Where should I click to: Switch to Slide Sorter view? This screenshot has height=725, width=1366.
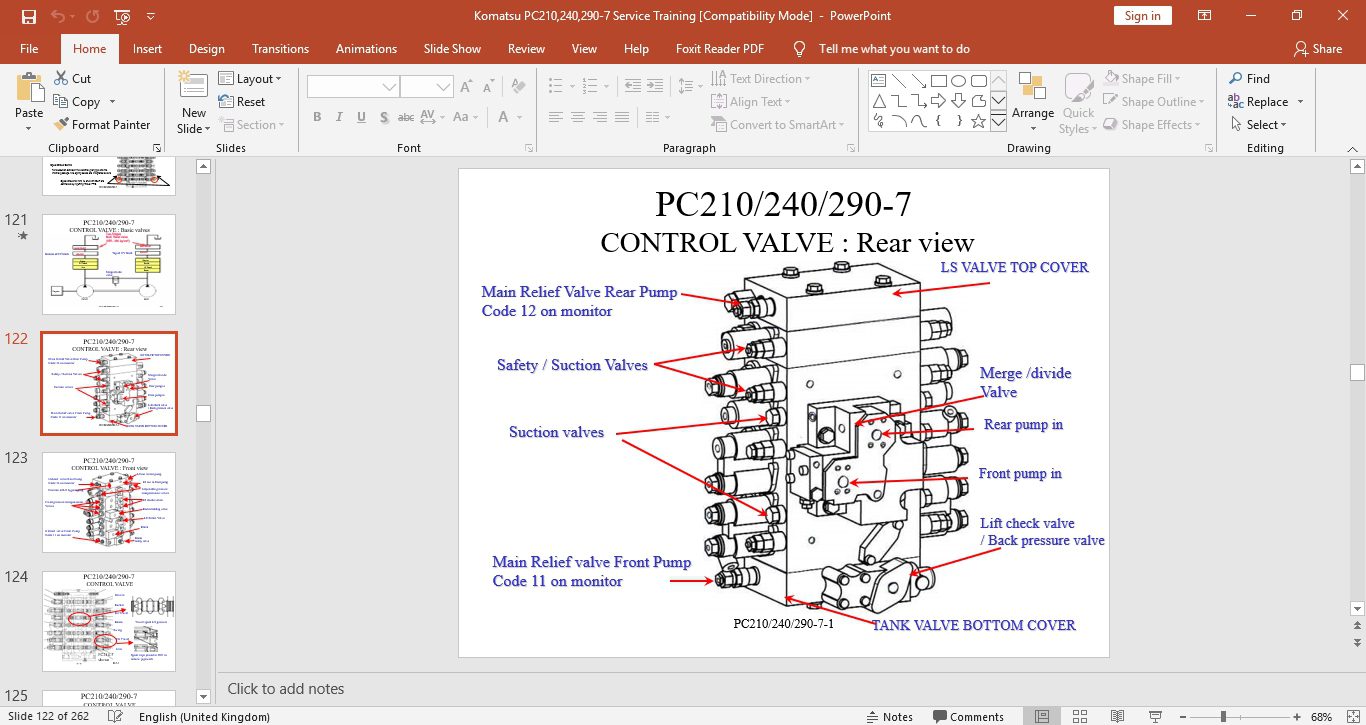[x=1080, y=716]
